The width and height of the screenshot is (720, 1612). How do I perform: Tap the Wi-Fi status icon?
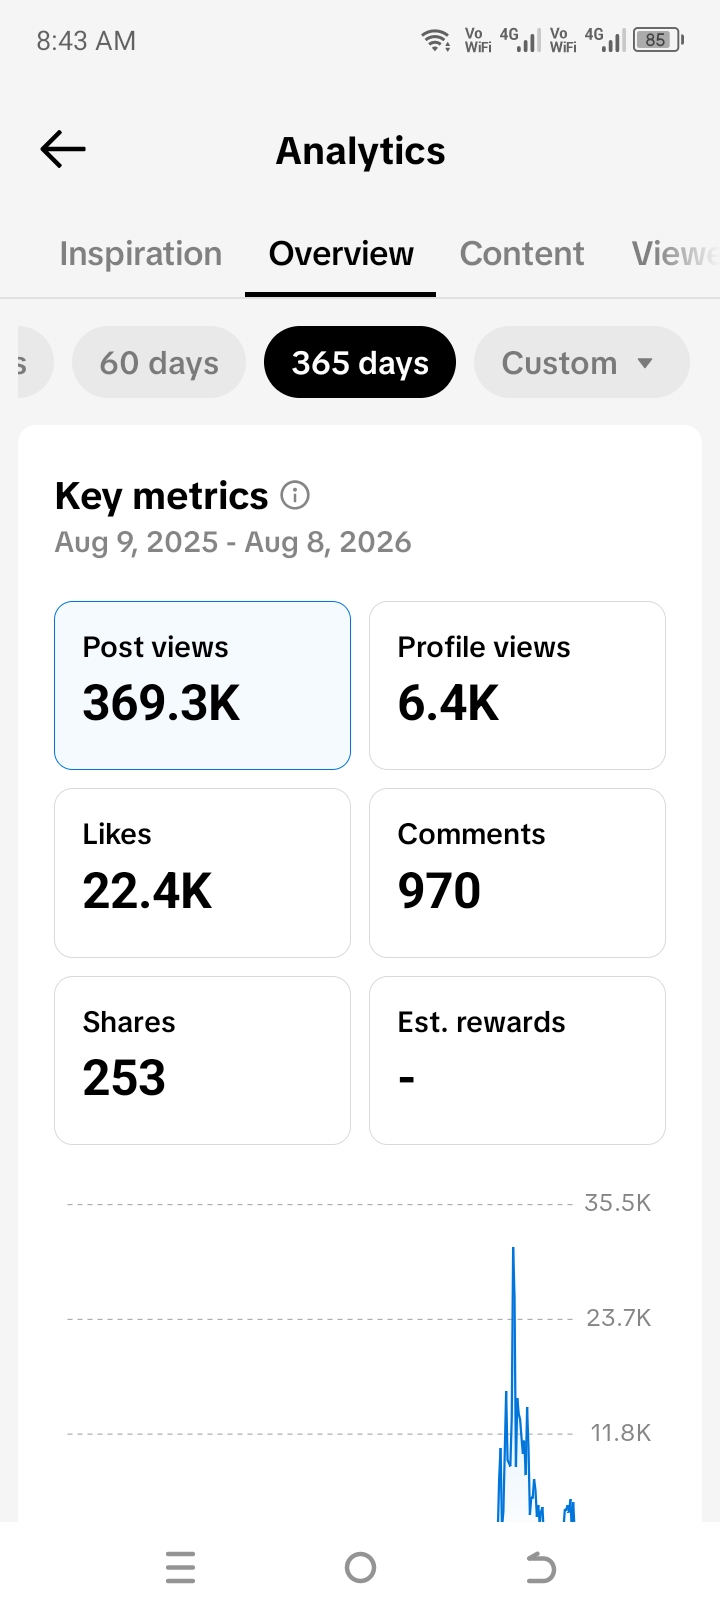pos(436,40)
